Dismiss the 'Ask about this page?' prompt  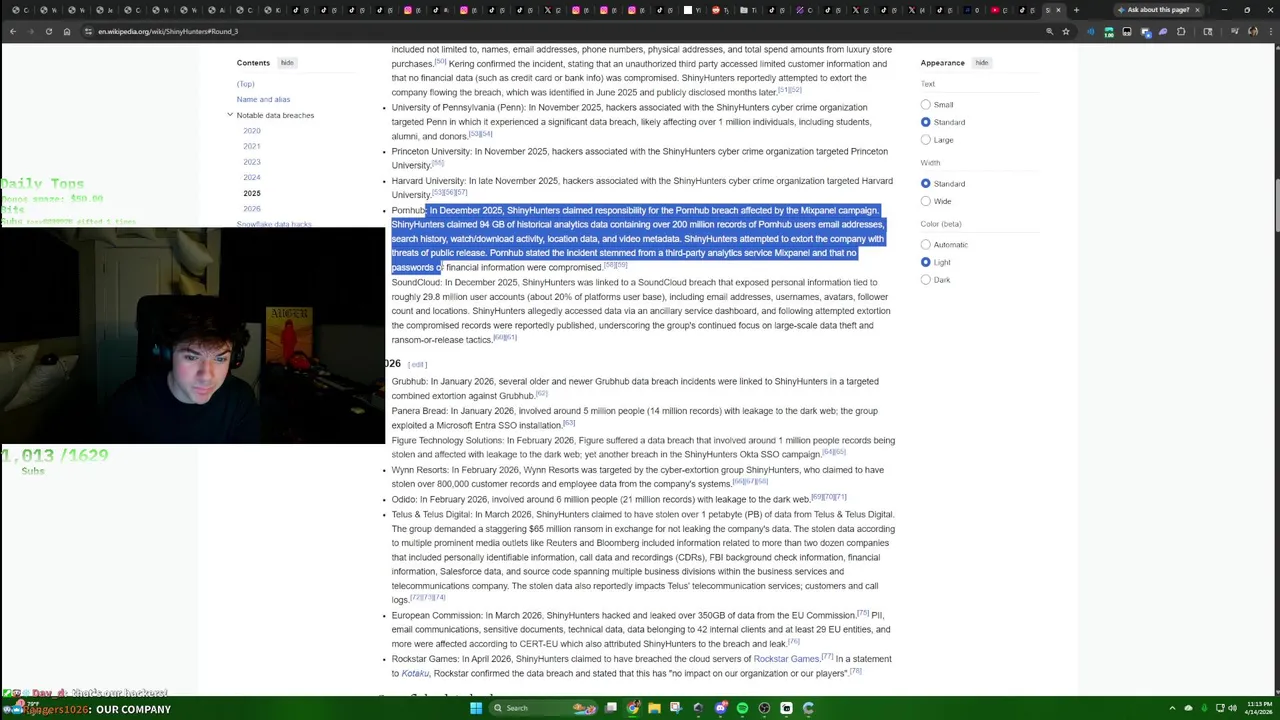point(1197,10)
